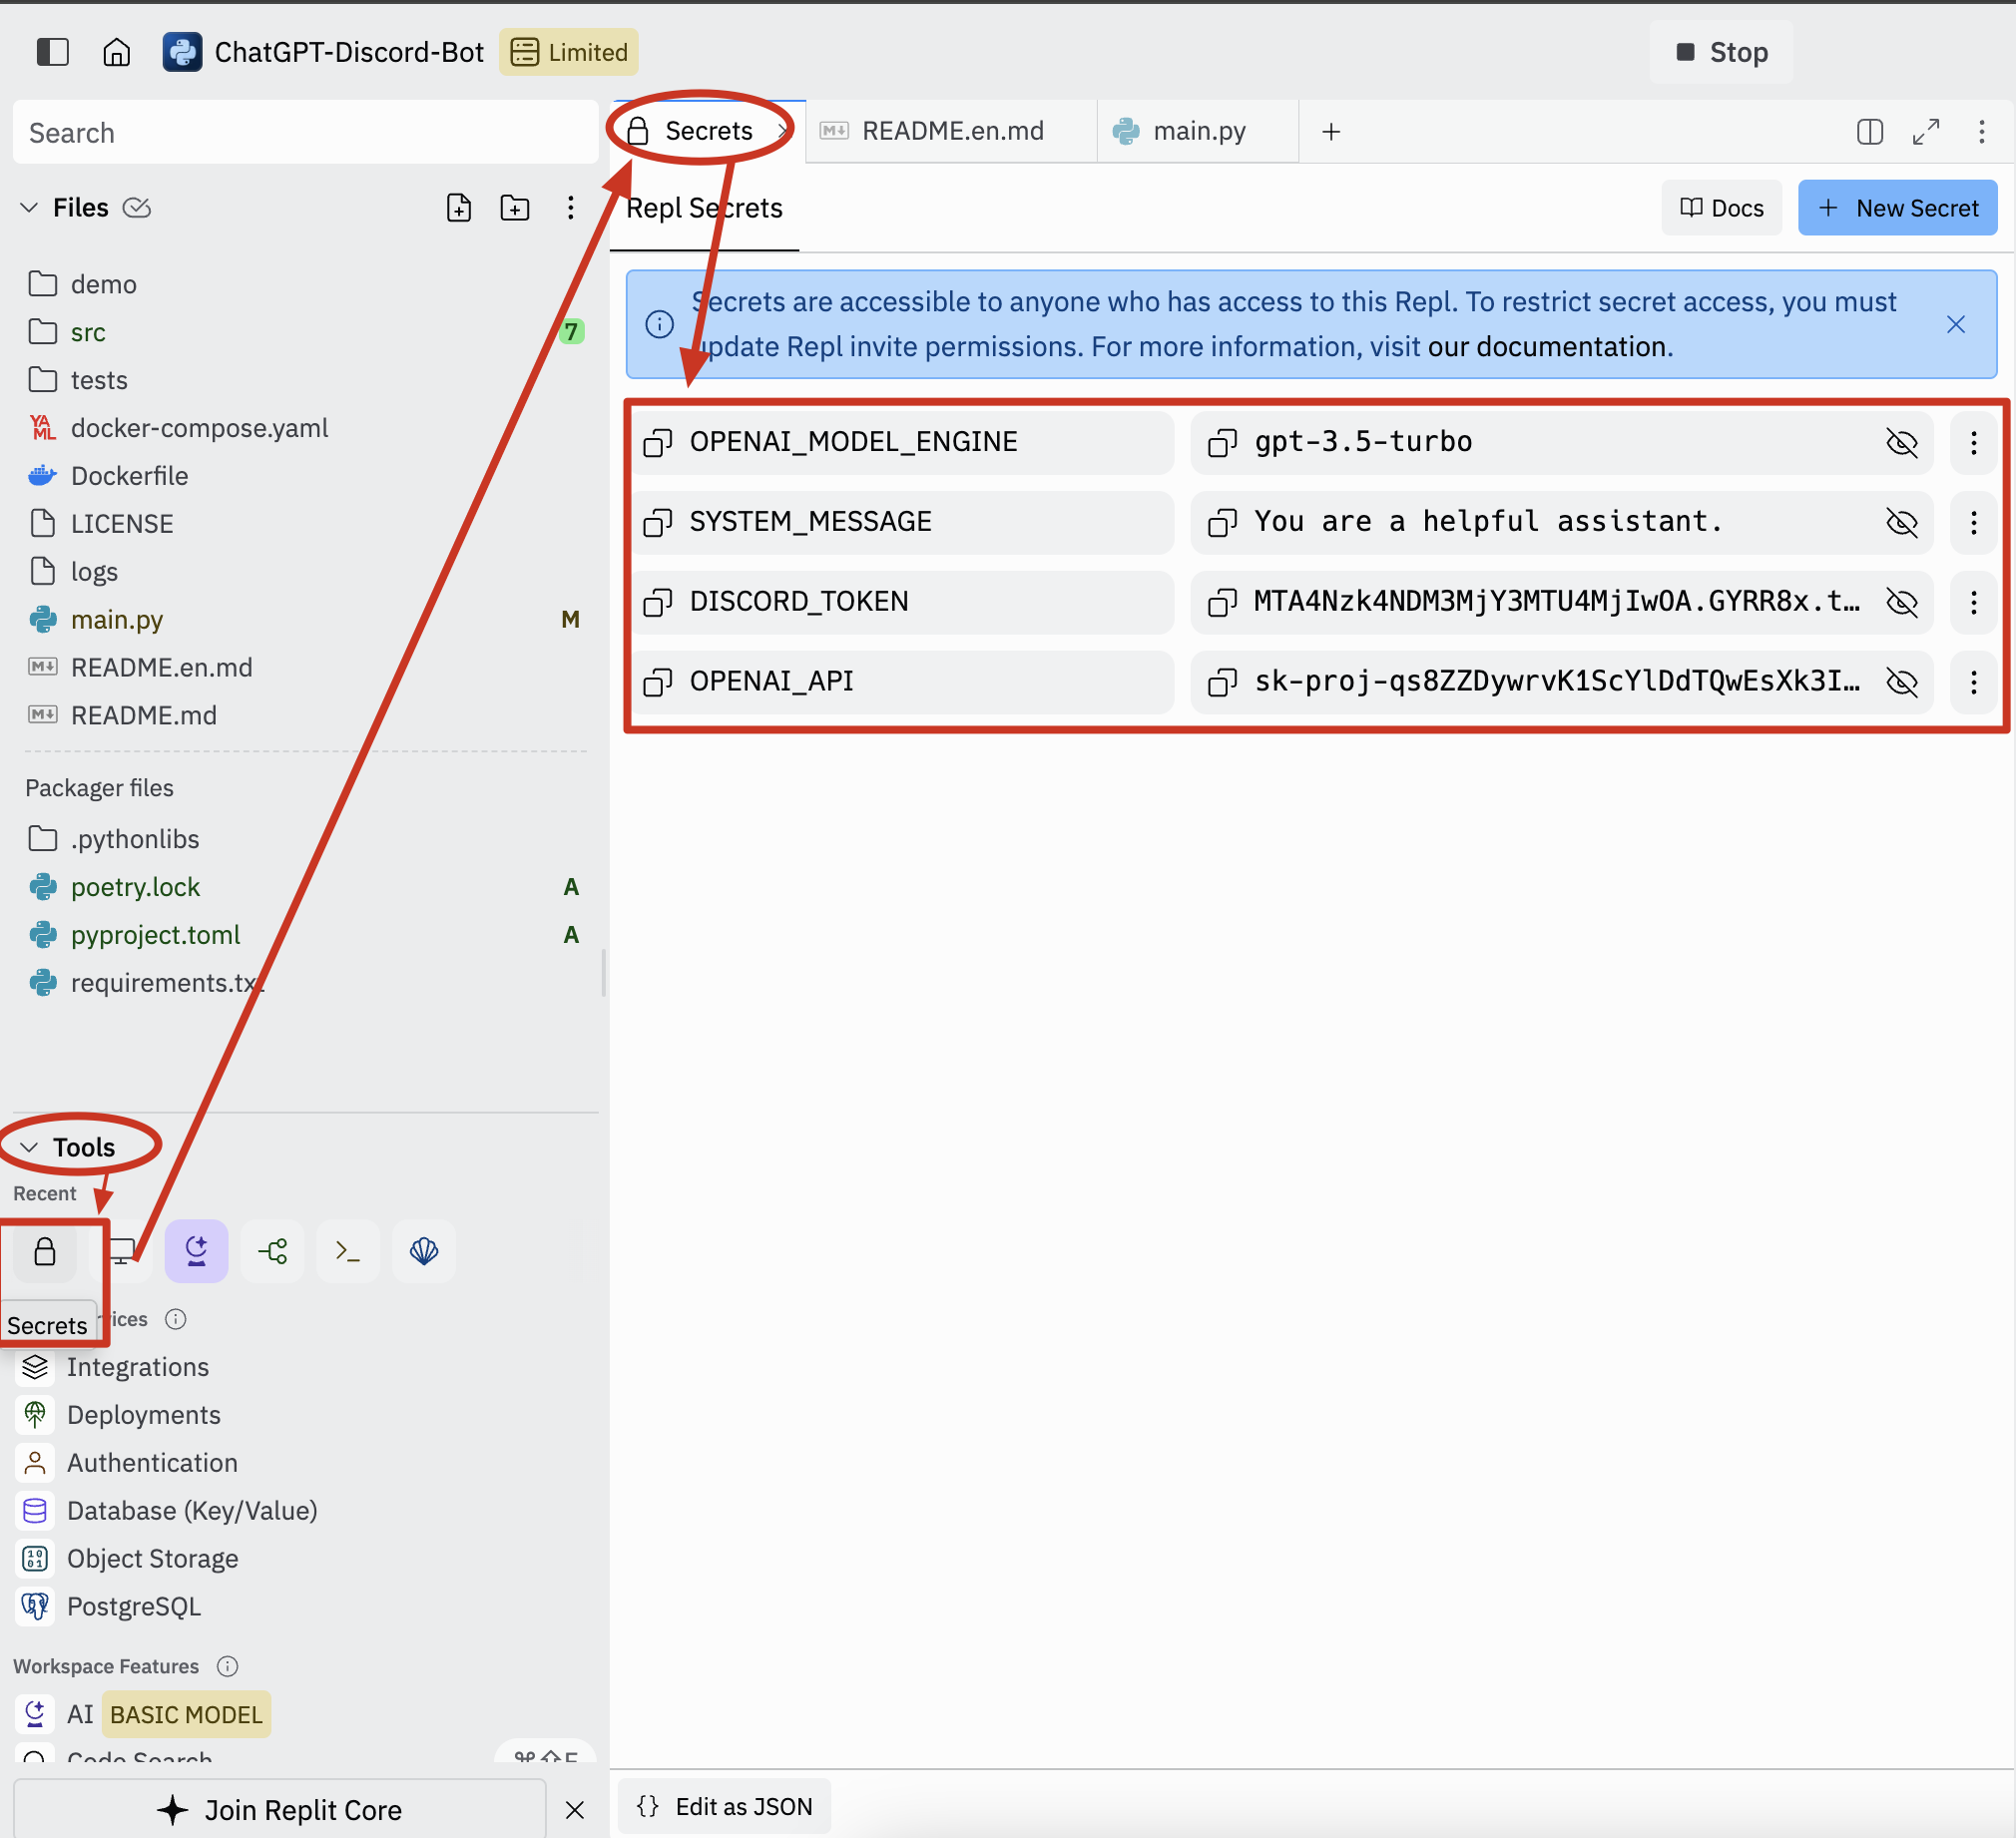This screenshot has height=1838, width=2016.
Task: Toggle the left sidebar panel icon
Action: (52, 52)
